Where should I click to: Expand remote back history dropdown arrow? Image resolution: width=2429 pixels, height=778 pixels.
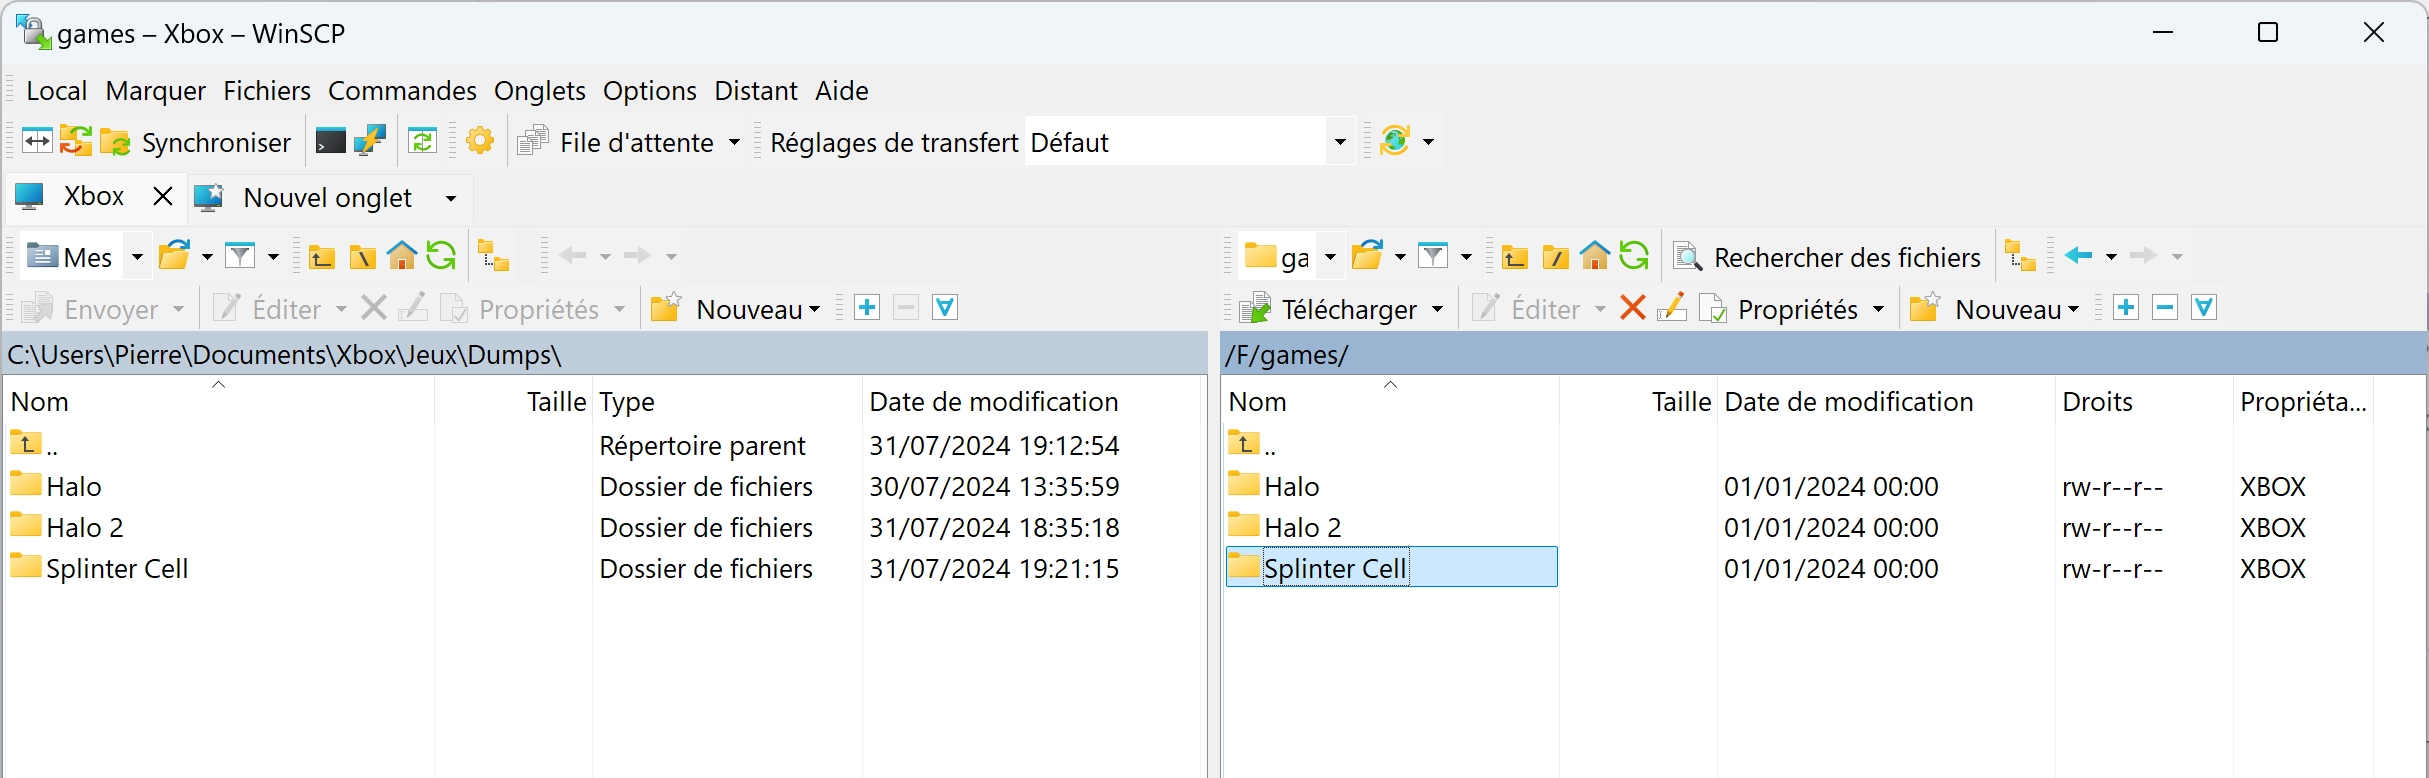[2111, 257]
